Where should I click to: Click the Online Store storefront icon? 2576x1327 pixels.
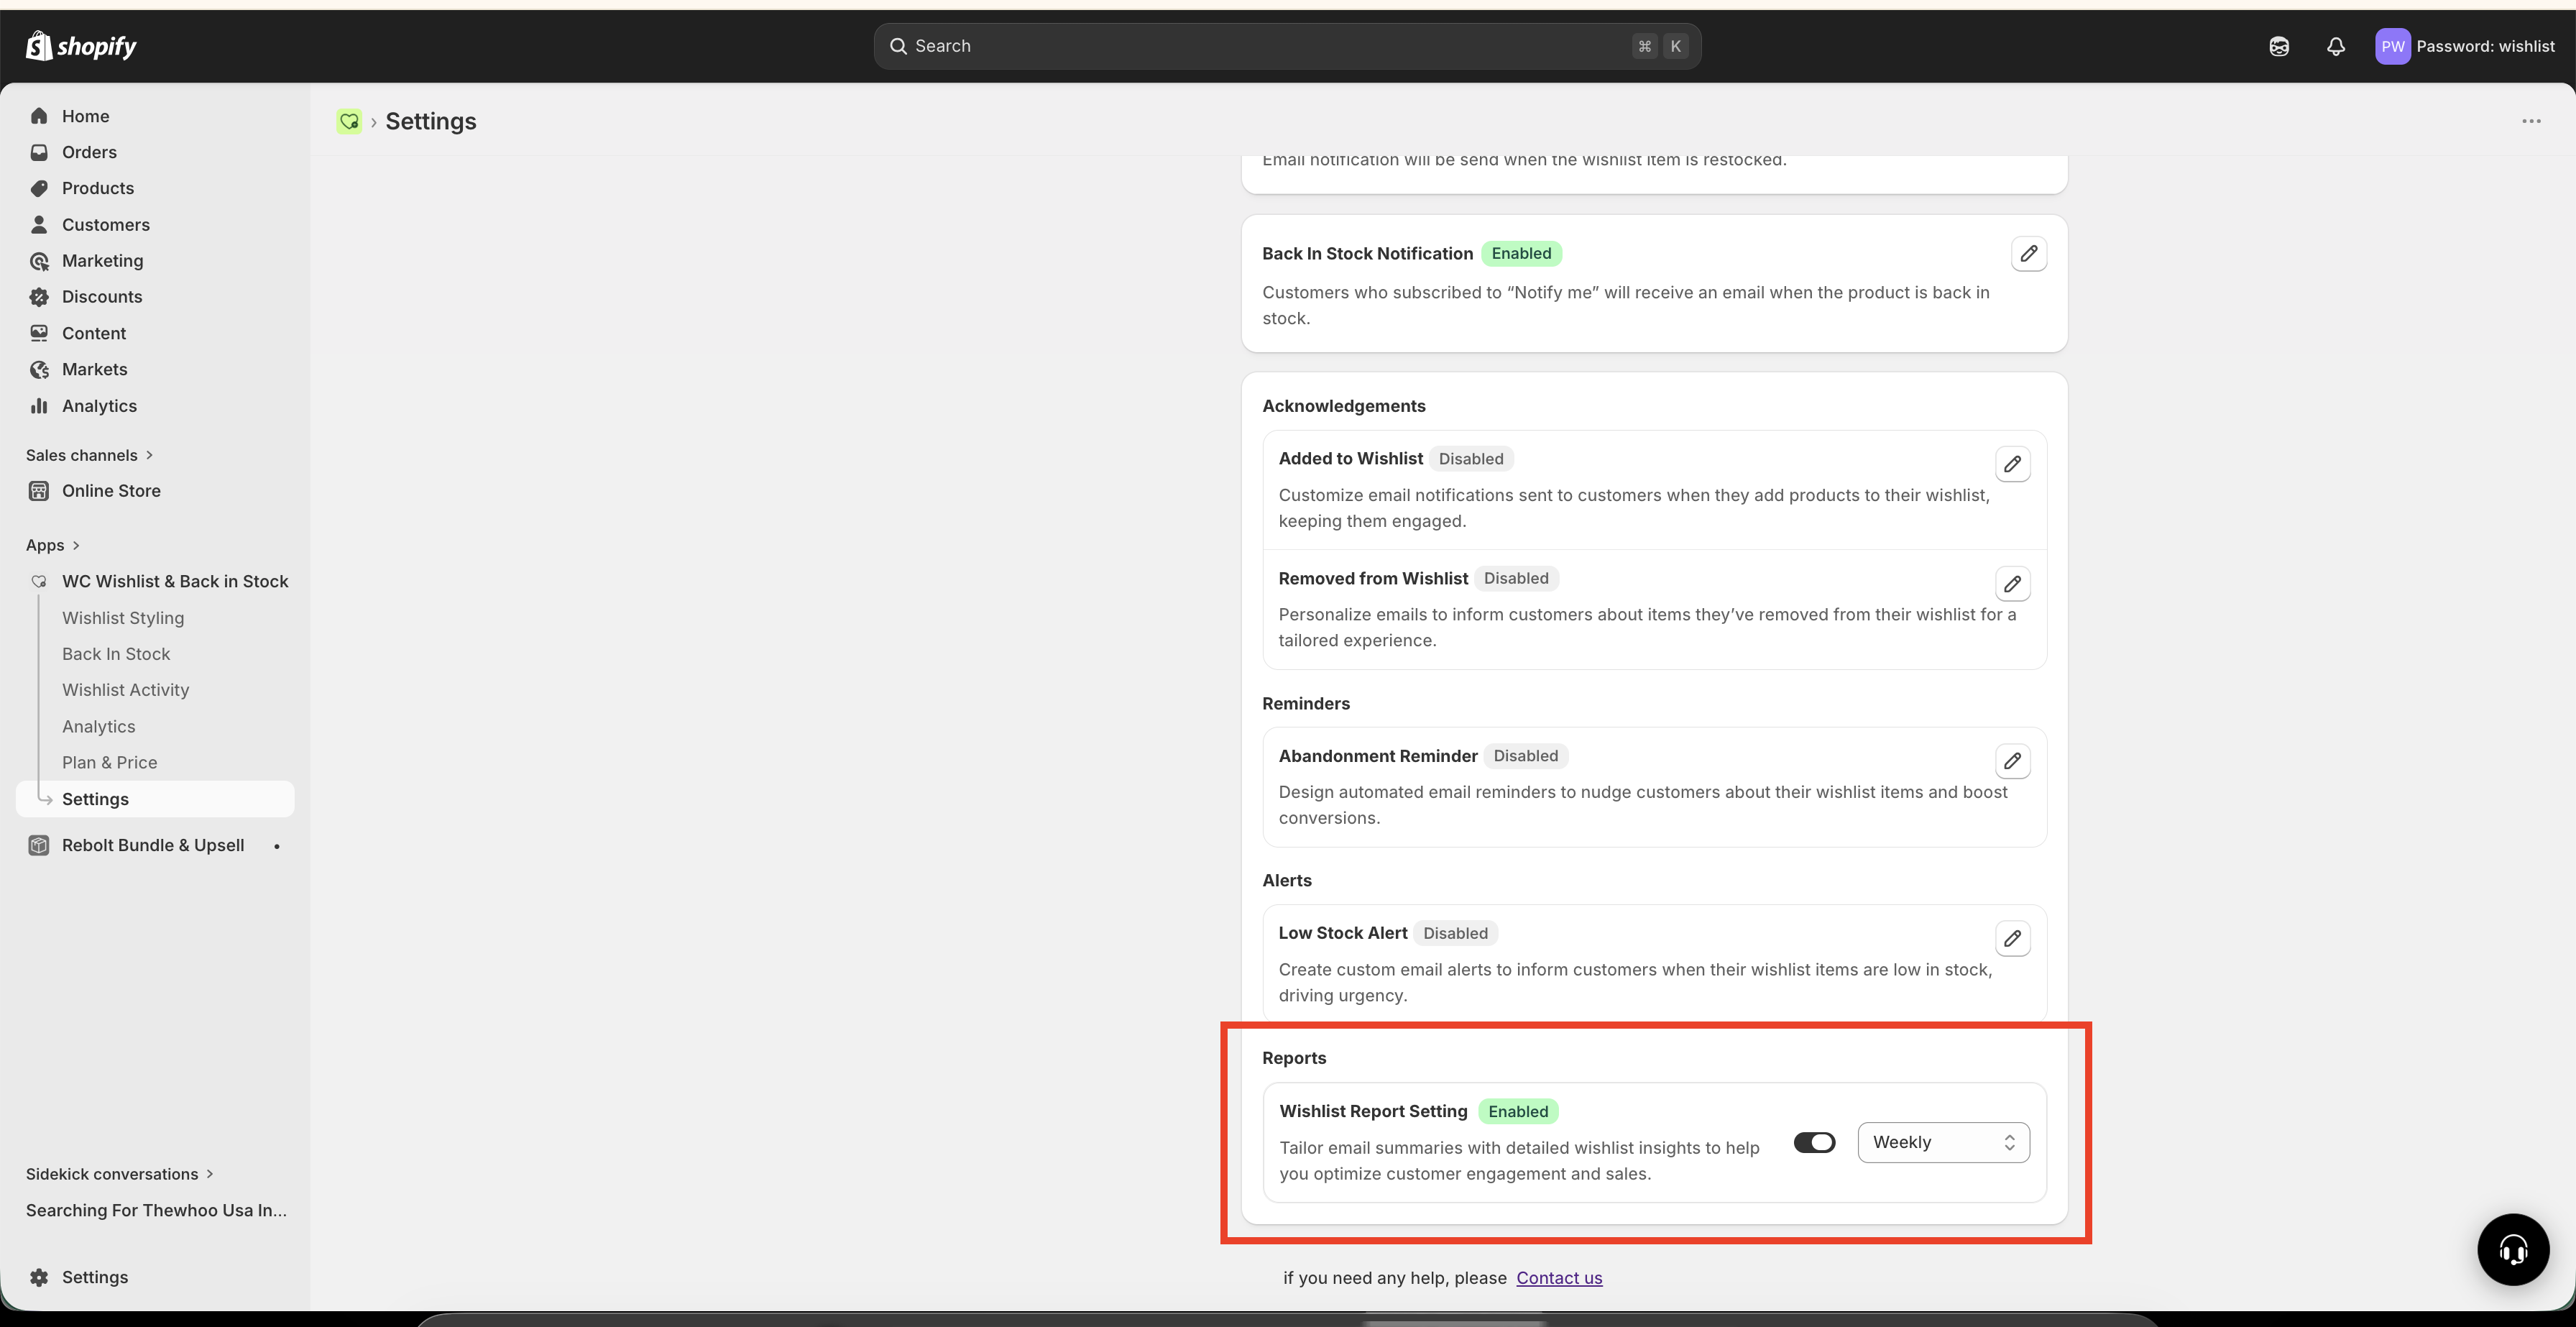(39, 491)
